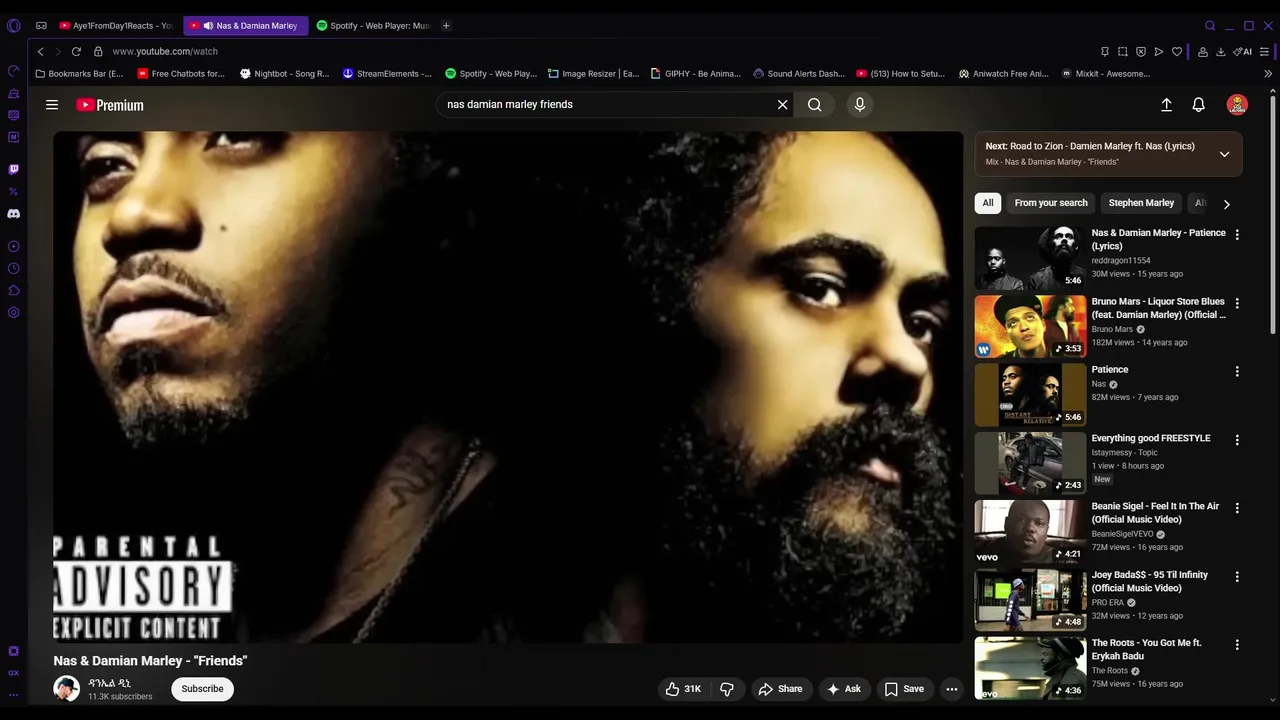
Task: Open the AI assistant icon in toolbar
Action: 1243,51
